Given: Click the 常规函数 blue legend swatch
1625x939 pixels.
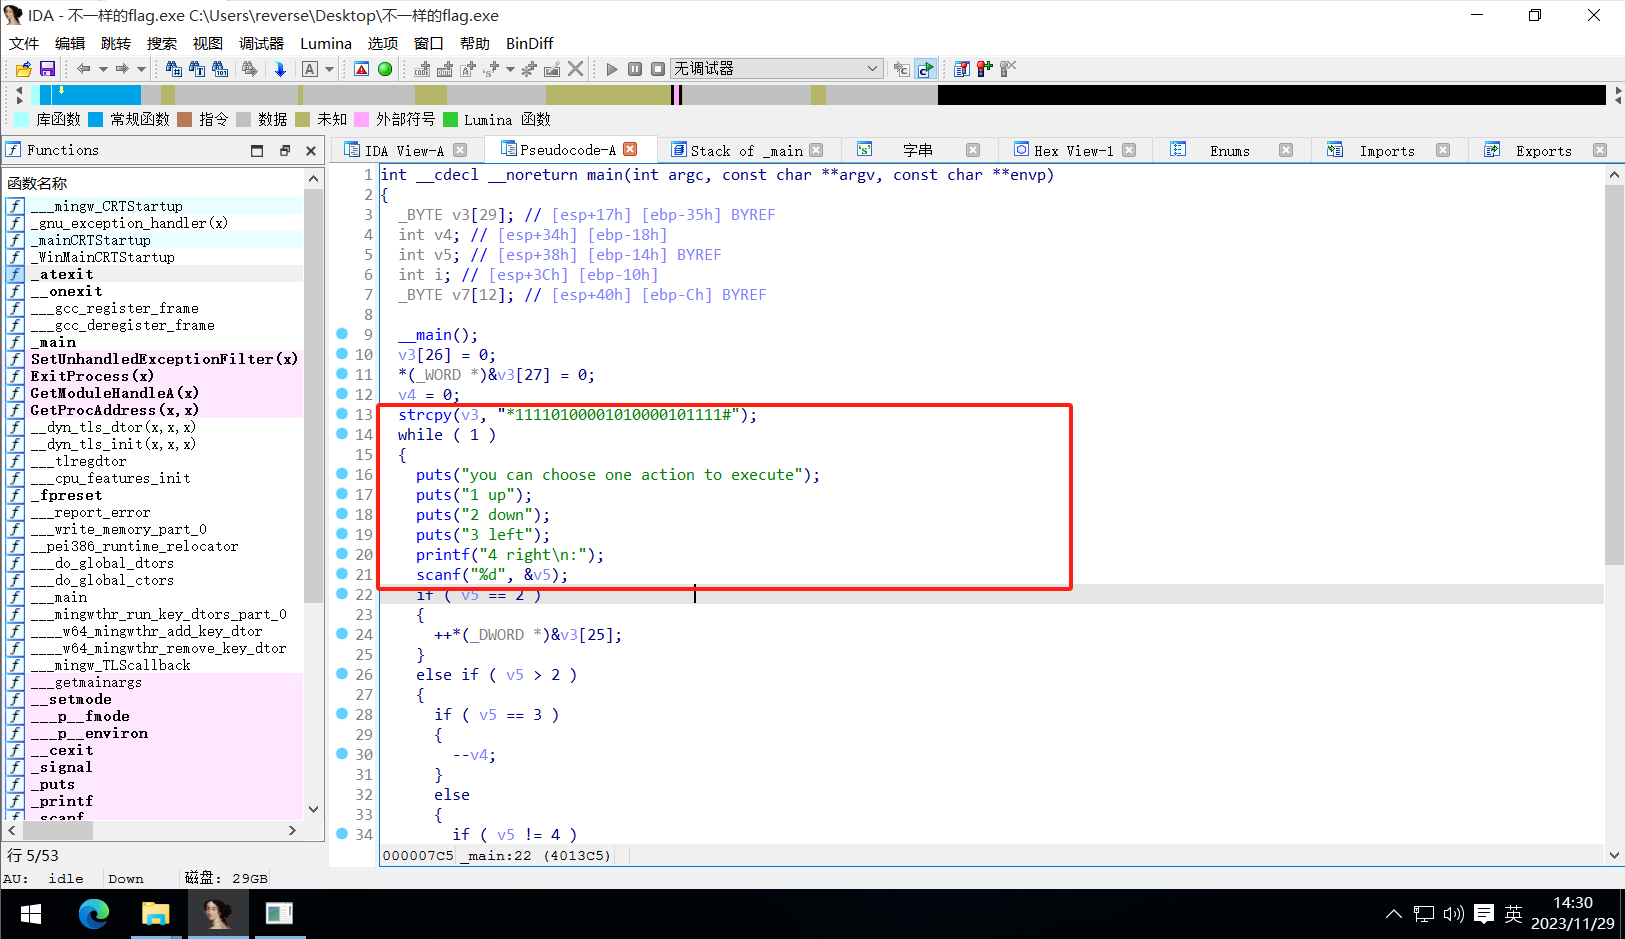Looking at the screenshot, I should click(96, 120).
